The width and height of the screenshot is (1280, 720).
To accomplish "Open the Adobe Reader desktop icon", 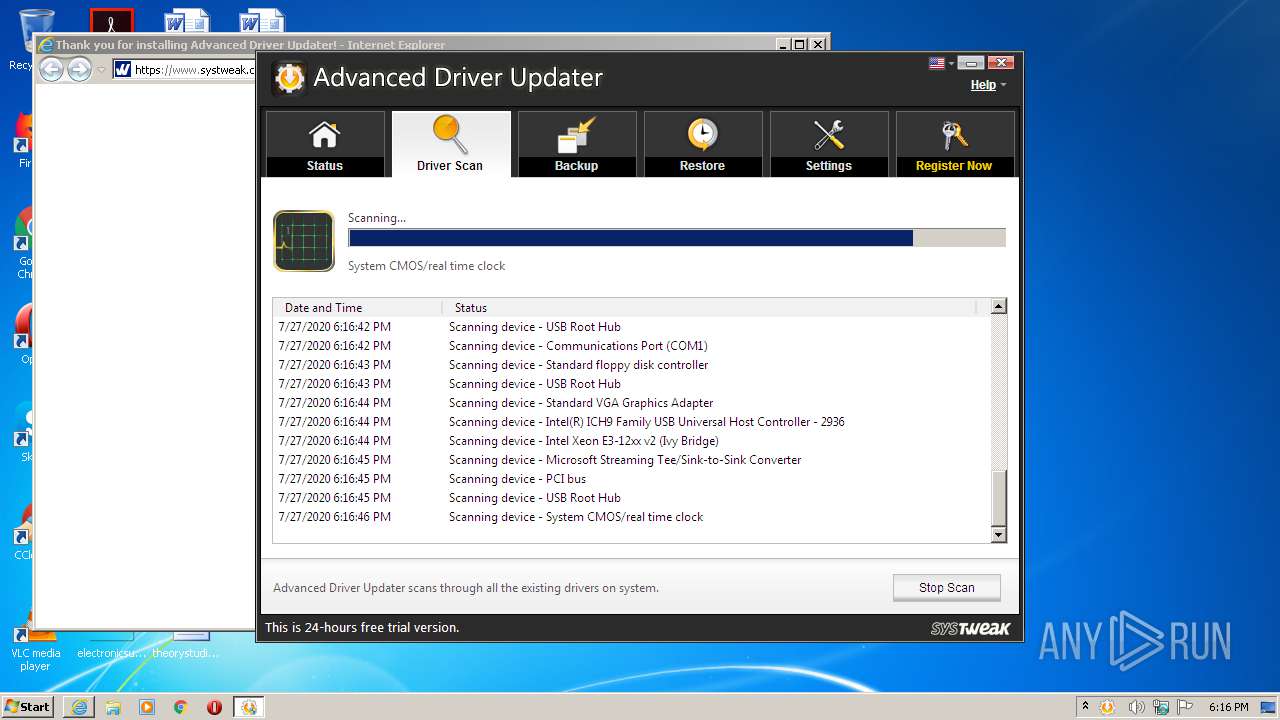I will point(112,22).
